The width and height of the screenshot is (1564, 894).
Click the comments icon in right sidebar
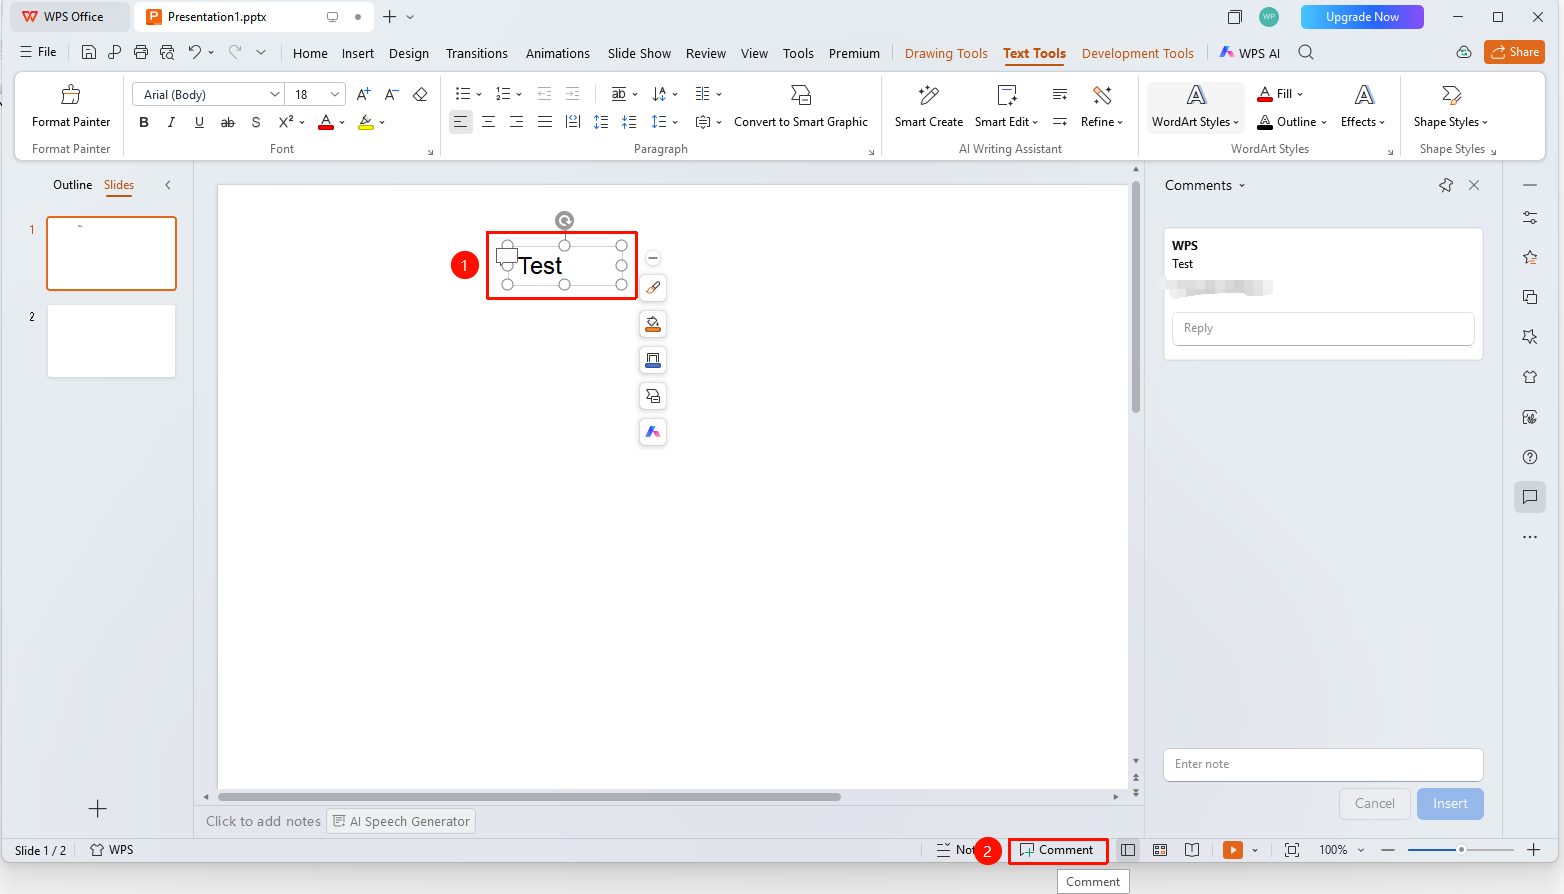tap(1530, 497)
